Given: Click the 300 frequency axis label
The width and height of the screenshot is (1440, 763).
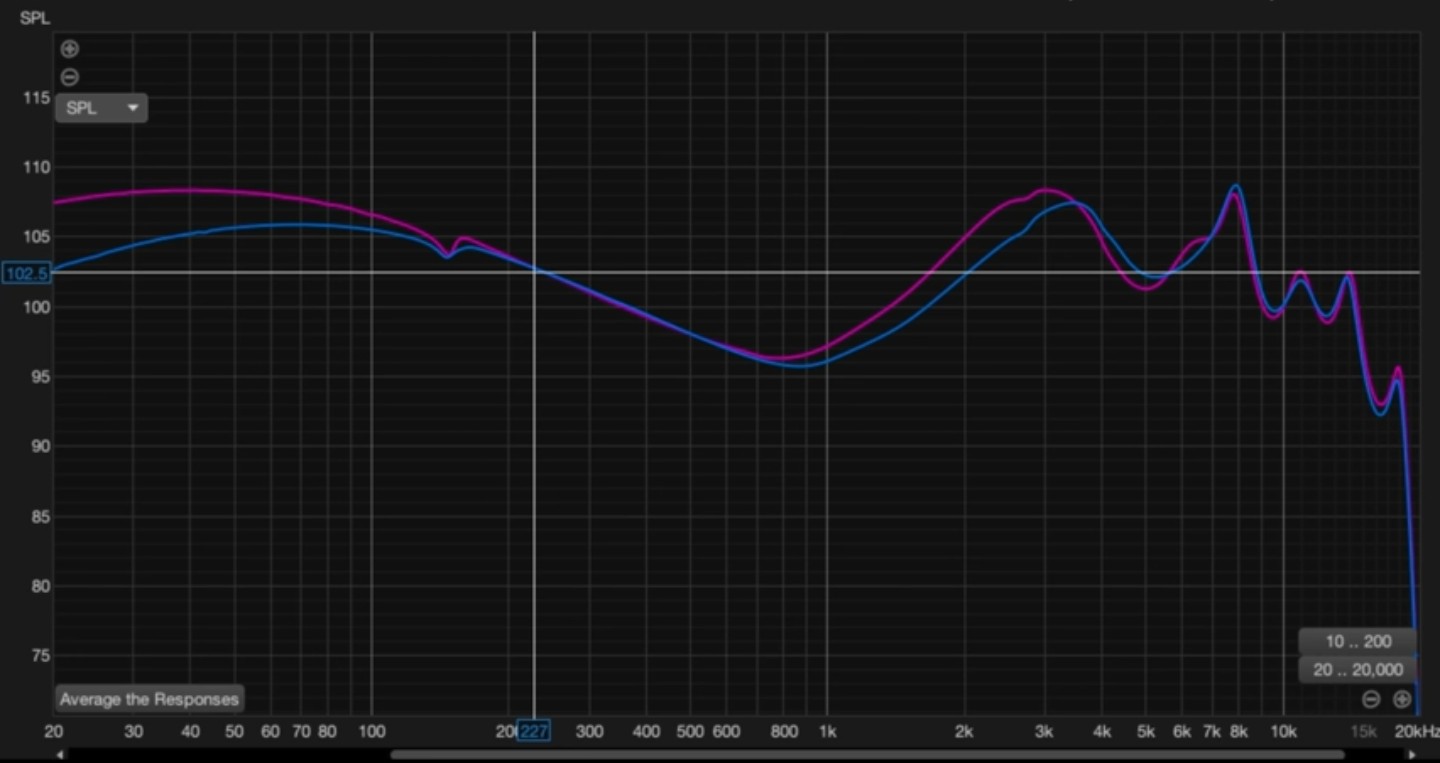Looking at the screenshot, I should pyautogui.click(x=589, y=731).
